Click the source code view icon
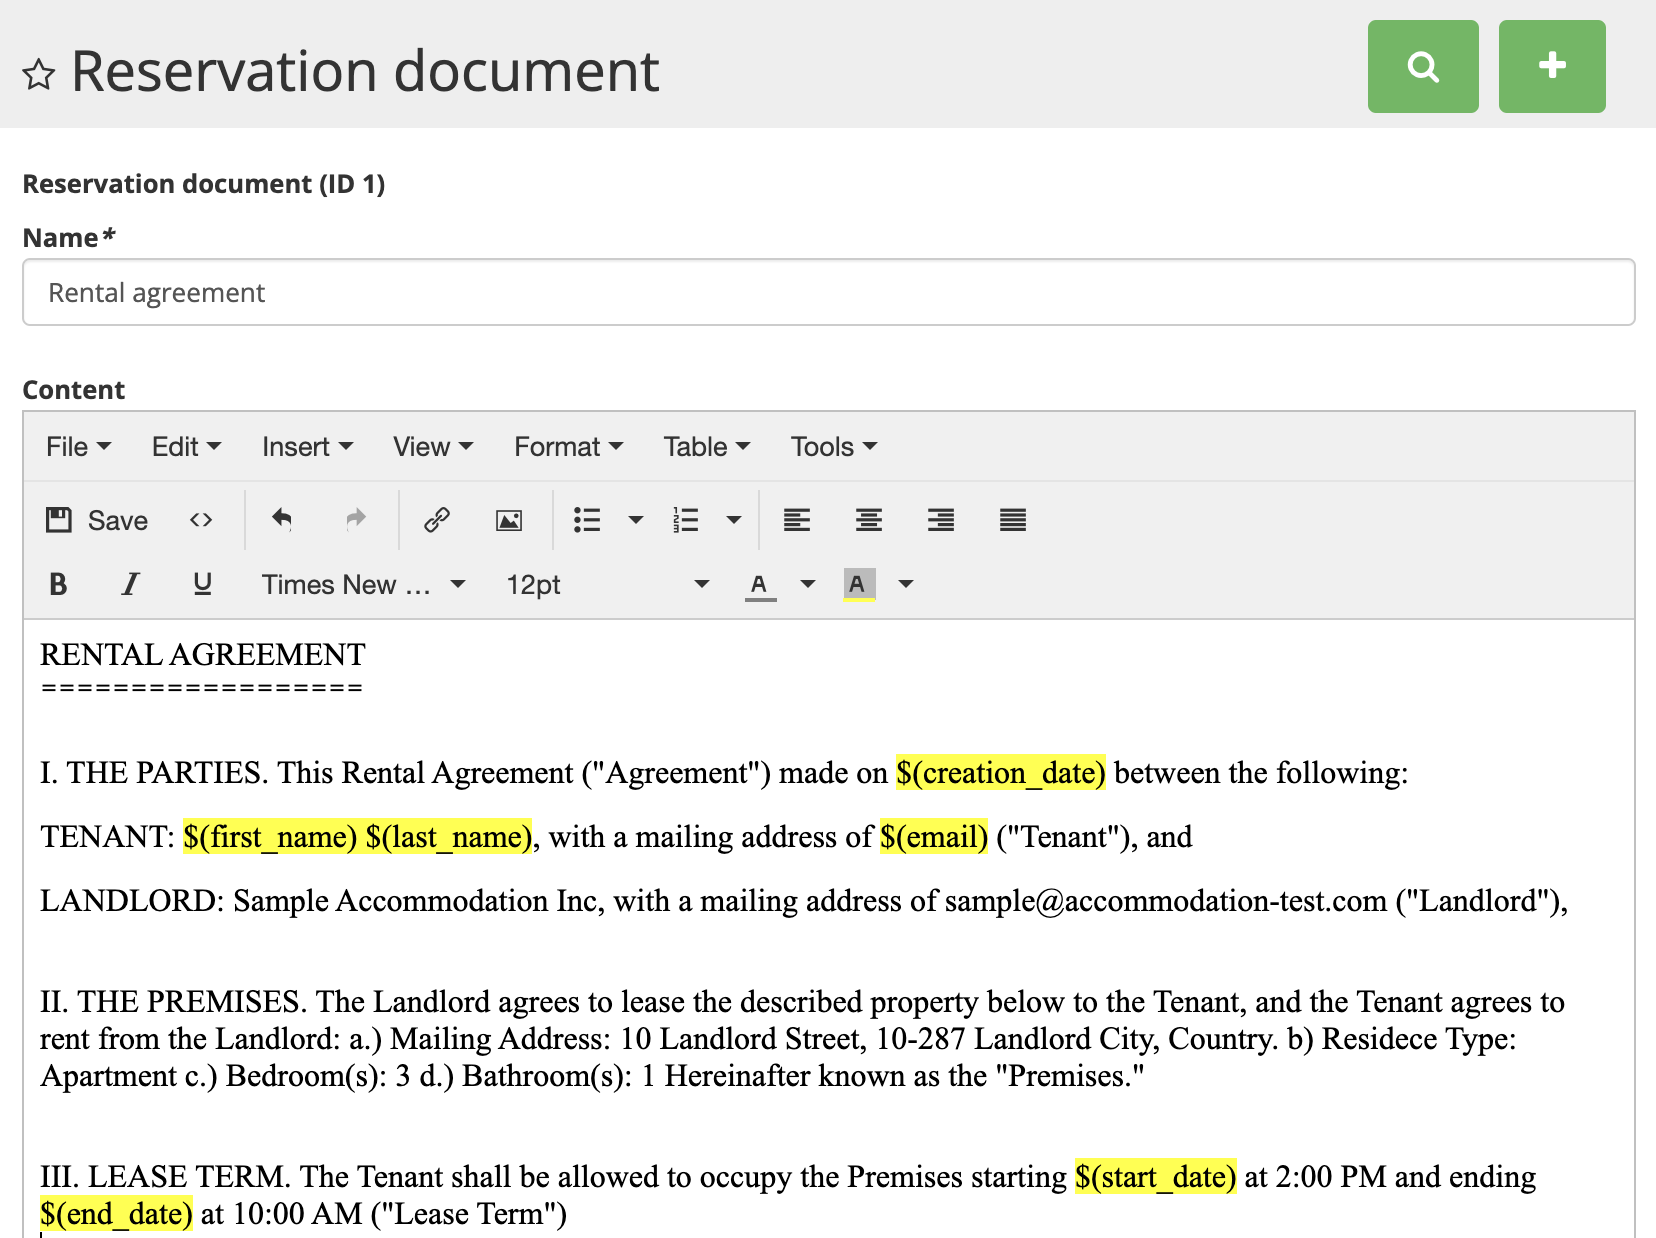The height and width of the screenshot is (1238, 1656). (201, 520)
